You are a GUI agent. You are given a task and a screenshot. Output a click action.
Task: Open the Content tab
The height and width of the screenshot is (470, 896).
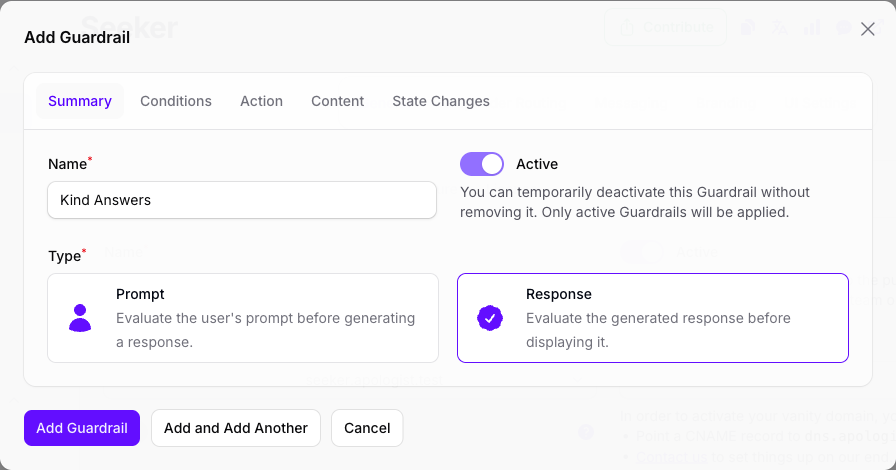coord(337,101)
